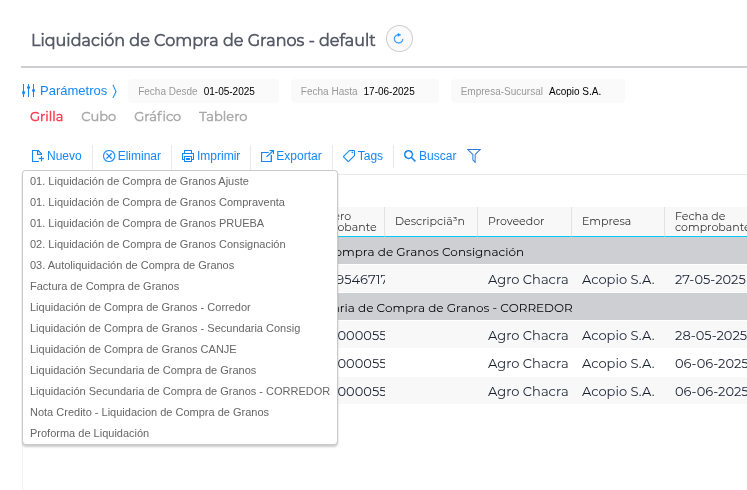Click the Exportar export icon
The width and height of the screenshot is (747, 490).
[x=267, y=156]
